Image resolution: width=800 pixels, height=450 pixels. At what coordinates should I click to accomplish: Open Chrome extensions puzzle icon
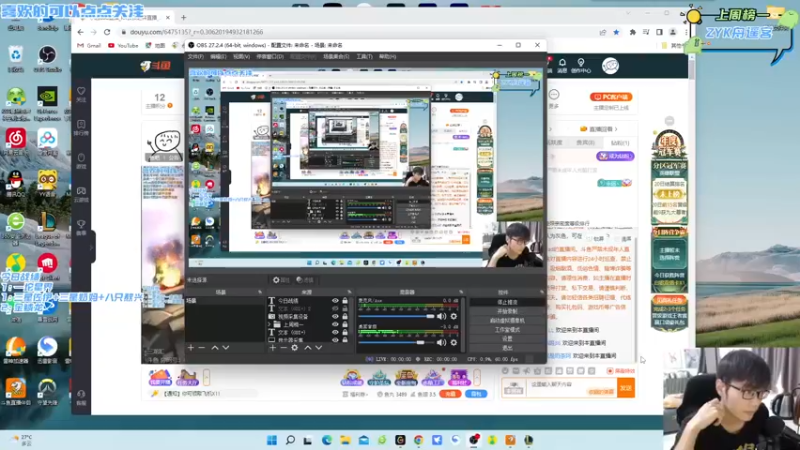pos(633,32)
